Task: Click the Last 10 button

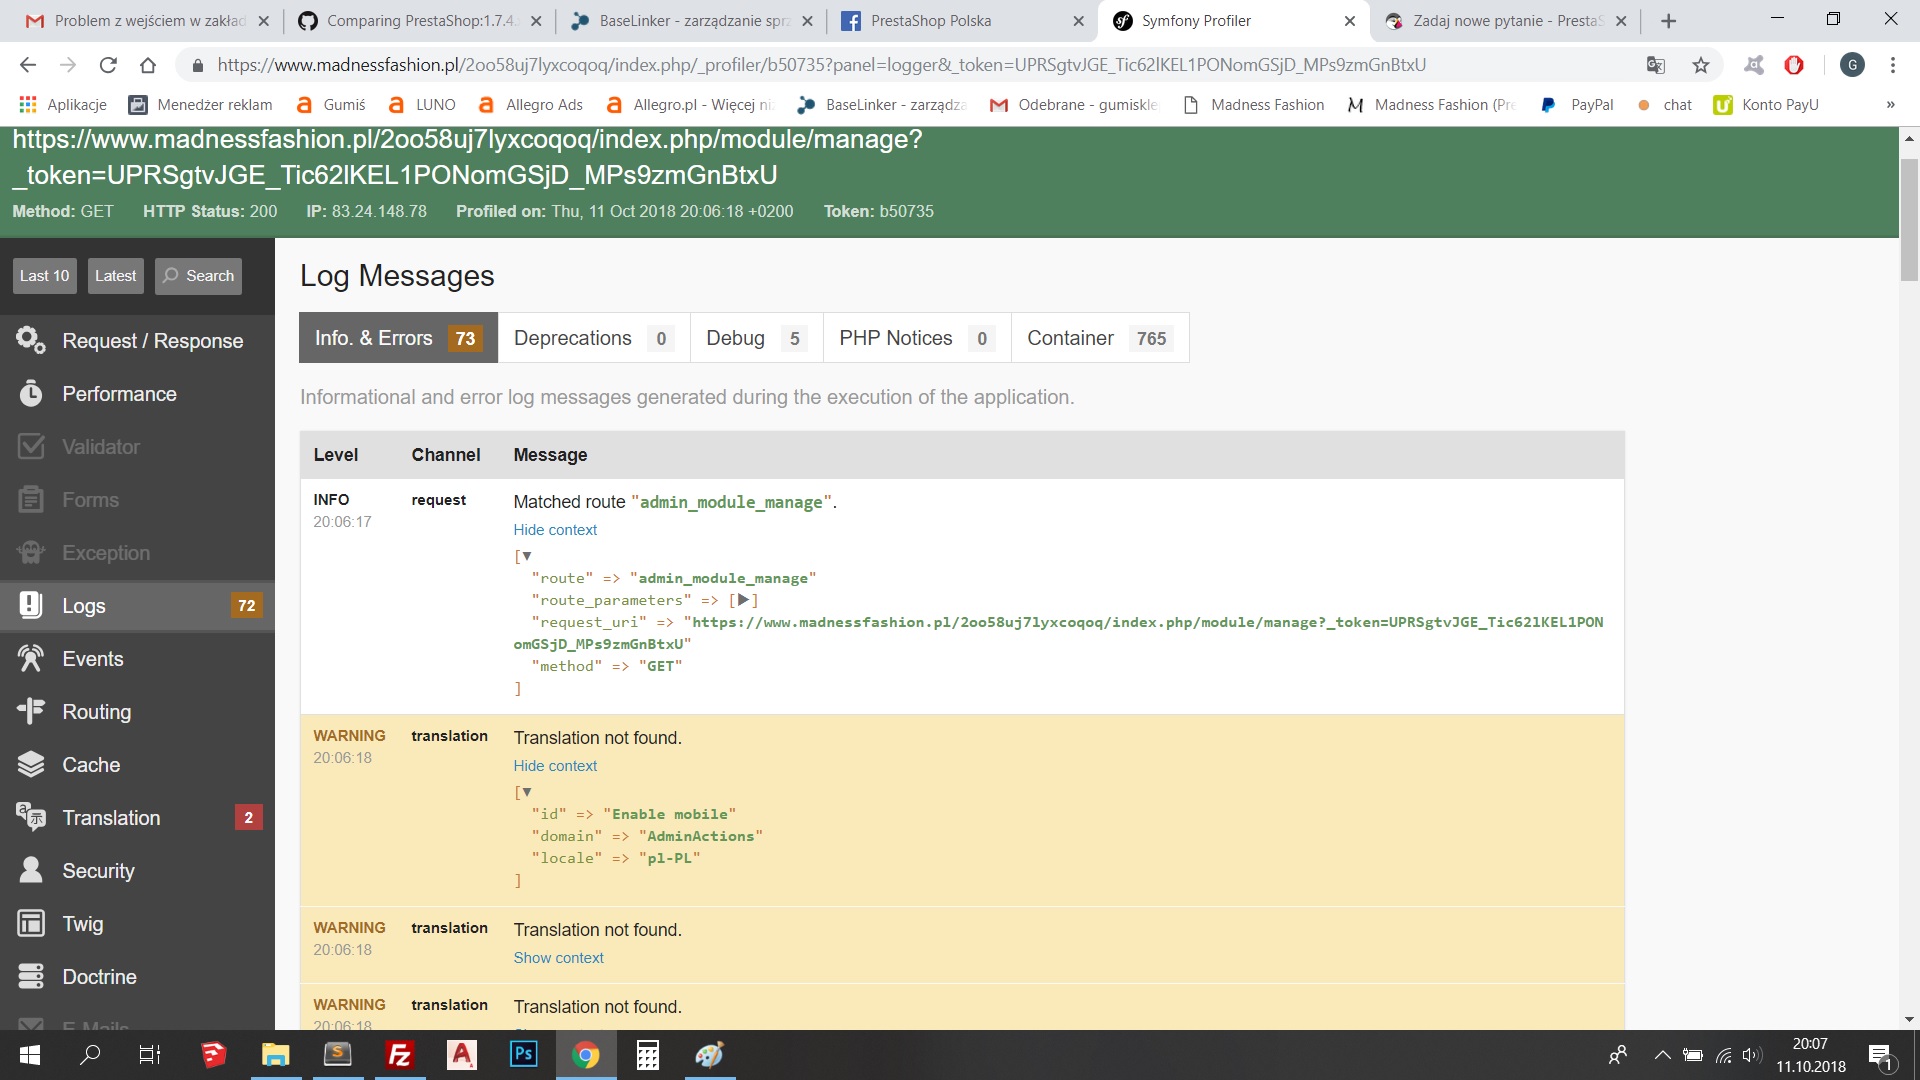Action: pos(44,276)
